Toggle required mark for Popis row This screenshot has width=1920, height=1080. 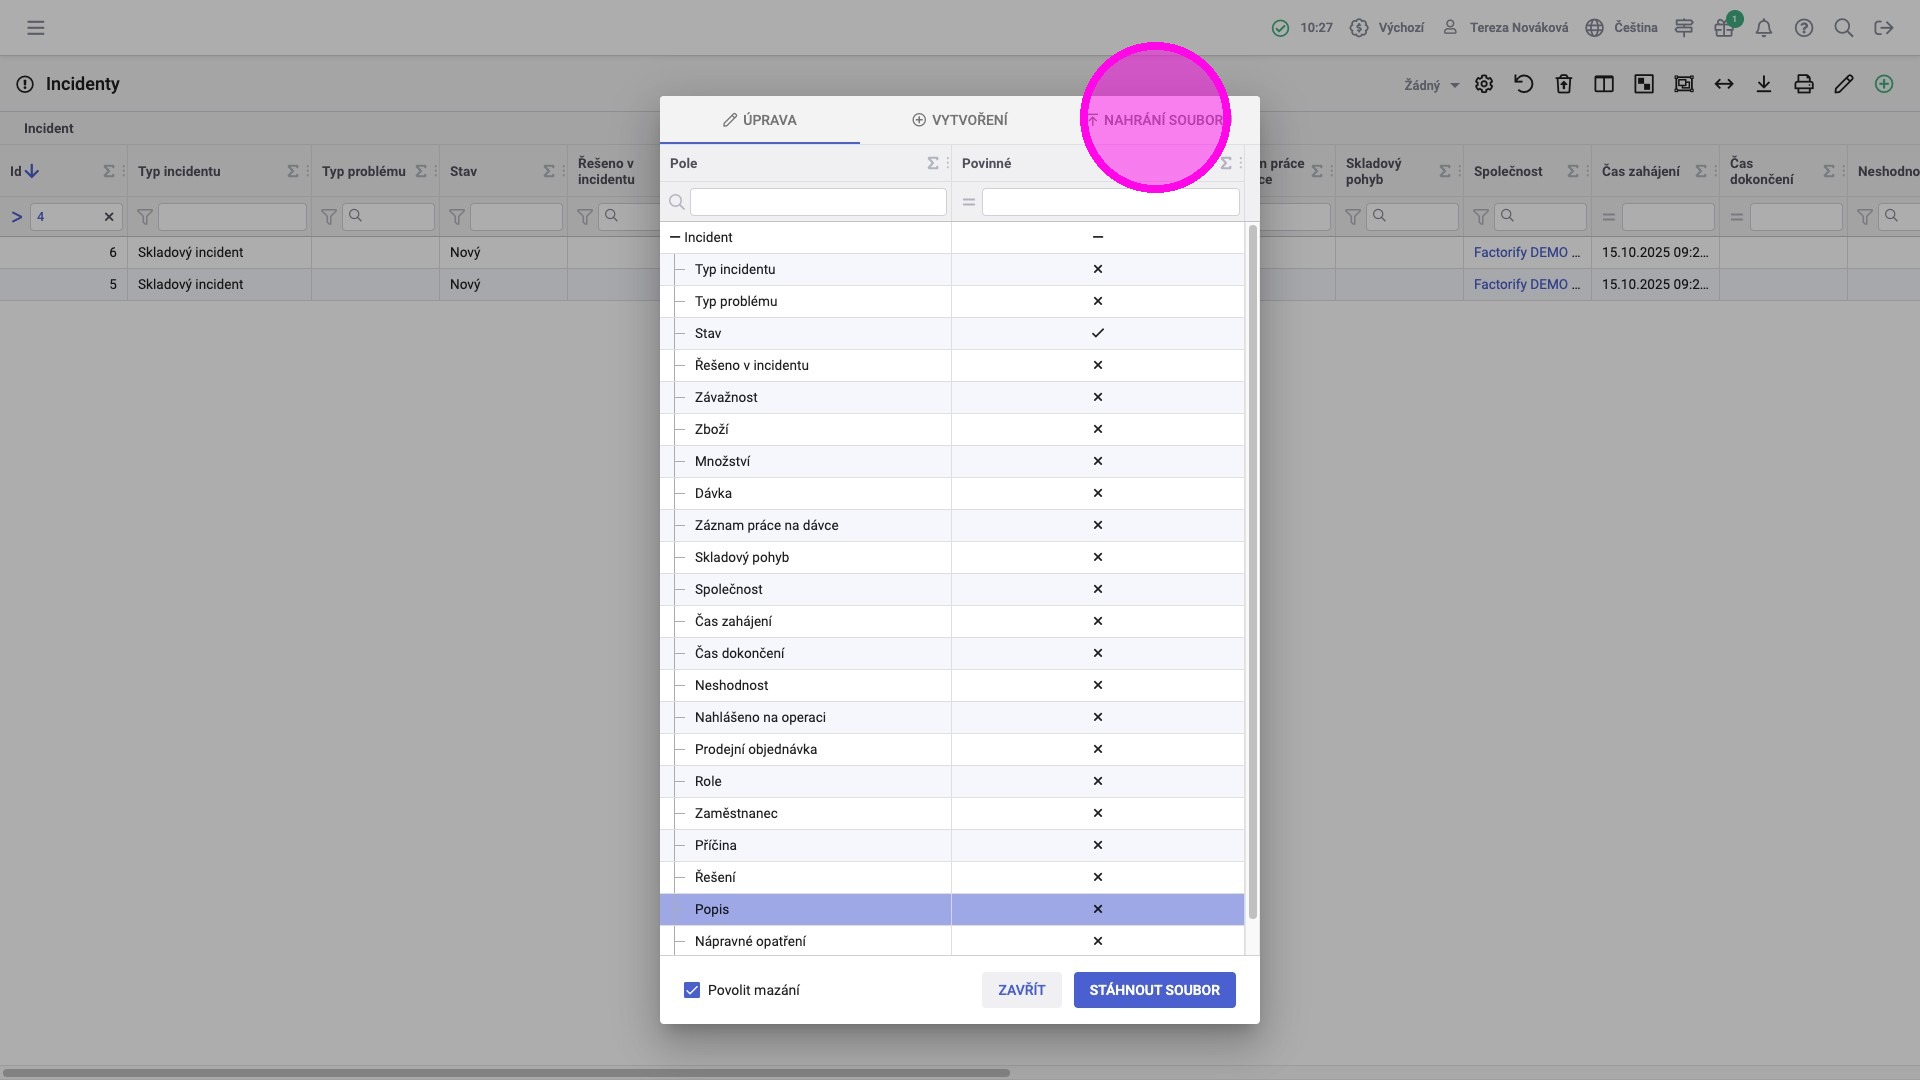pos(1097,909)
